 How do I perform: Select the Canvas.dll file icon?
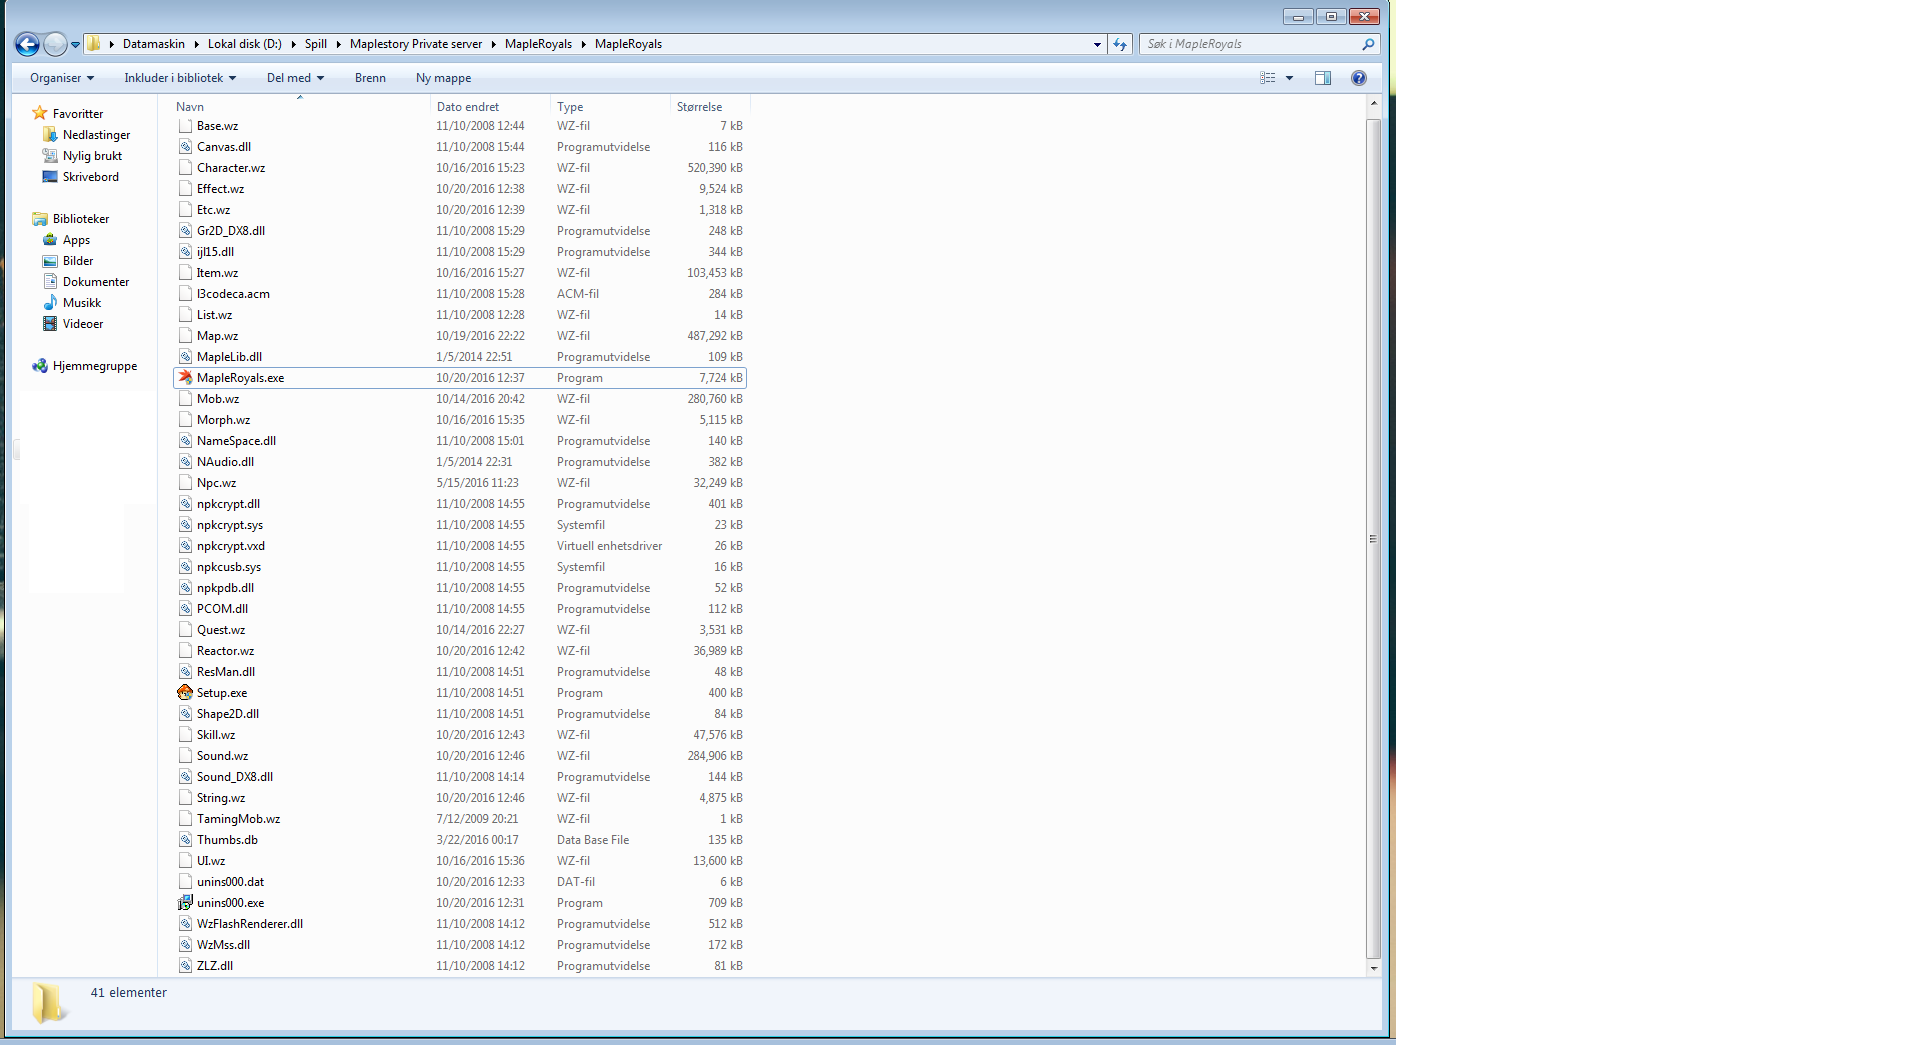185,147
